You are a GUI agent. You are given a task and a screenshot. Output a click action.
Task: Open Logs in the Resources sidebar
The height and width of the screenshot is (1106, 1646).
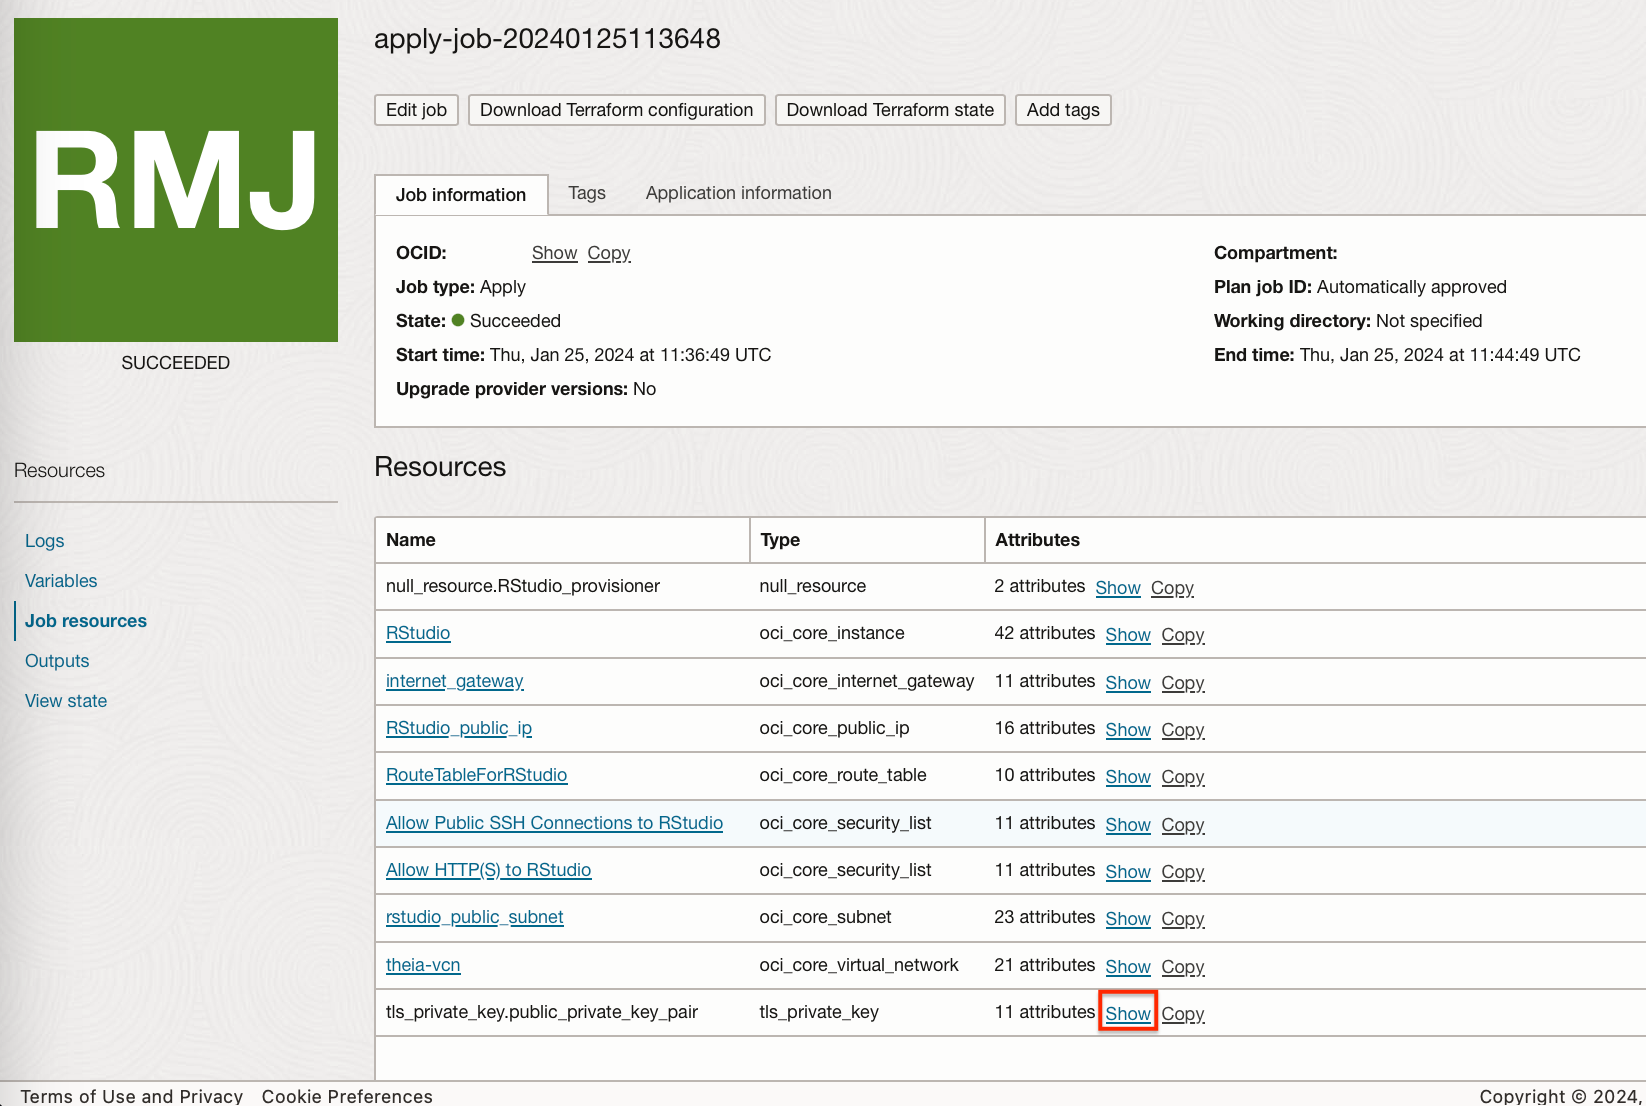click(44, 541)
